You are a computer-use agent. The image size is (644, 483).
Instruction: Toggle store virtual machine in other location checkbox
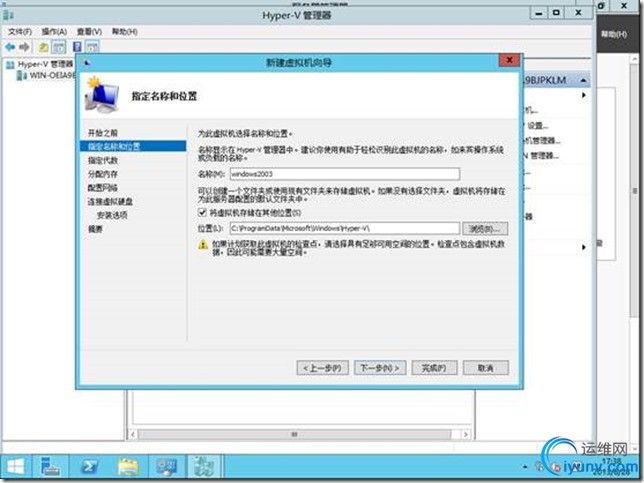coord(202,212)
